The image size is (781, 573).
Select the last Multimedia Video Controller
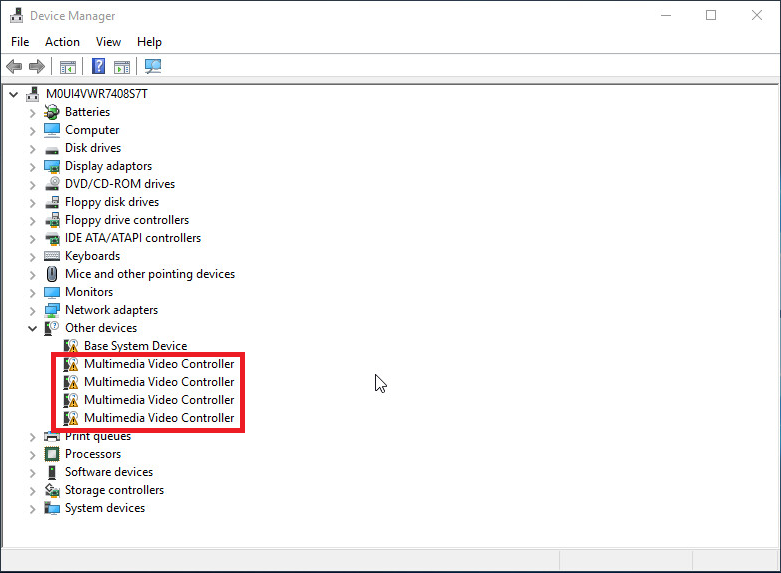pos(159,418)
